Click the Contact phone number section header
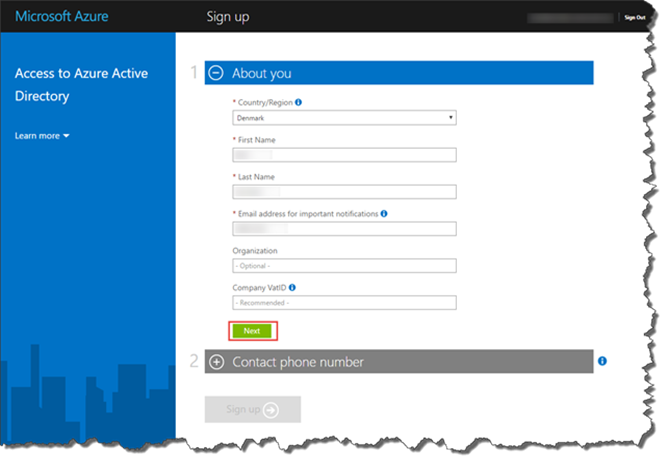Image resolution: width=668 pixels, height=462 pixels. [399, 361]
